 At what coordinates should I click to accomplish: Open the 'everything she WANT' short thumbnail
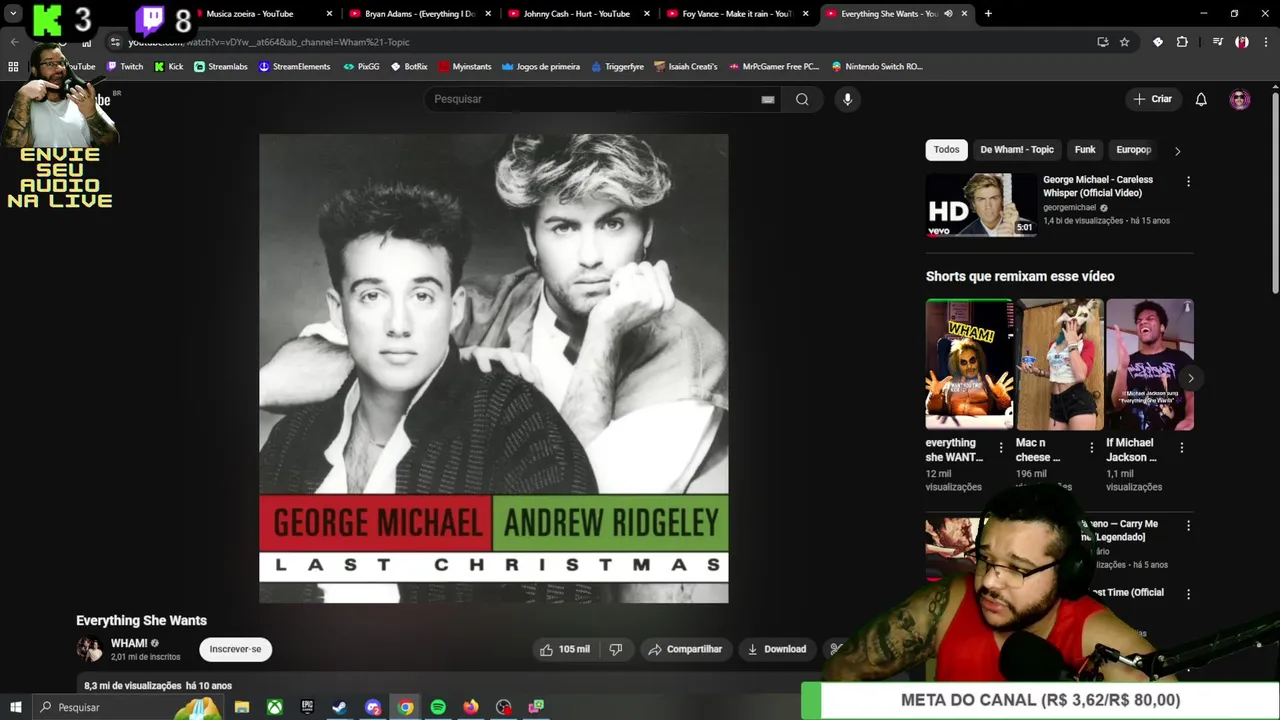point(969,364)
